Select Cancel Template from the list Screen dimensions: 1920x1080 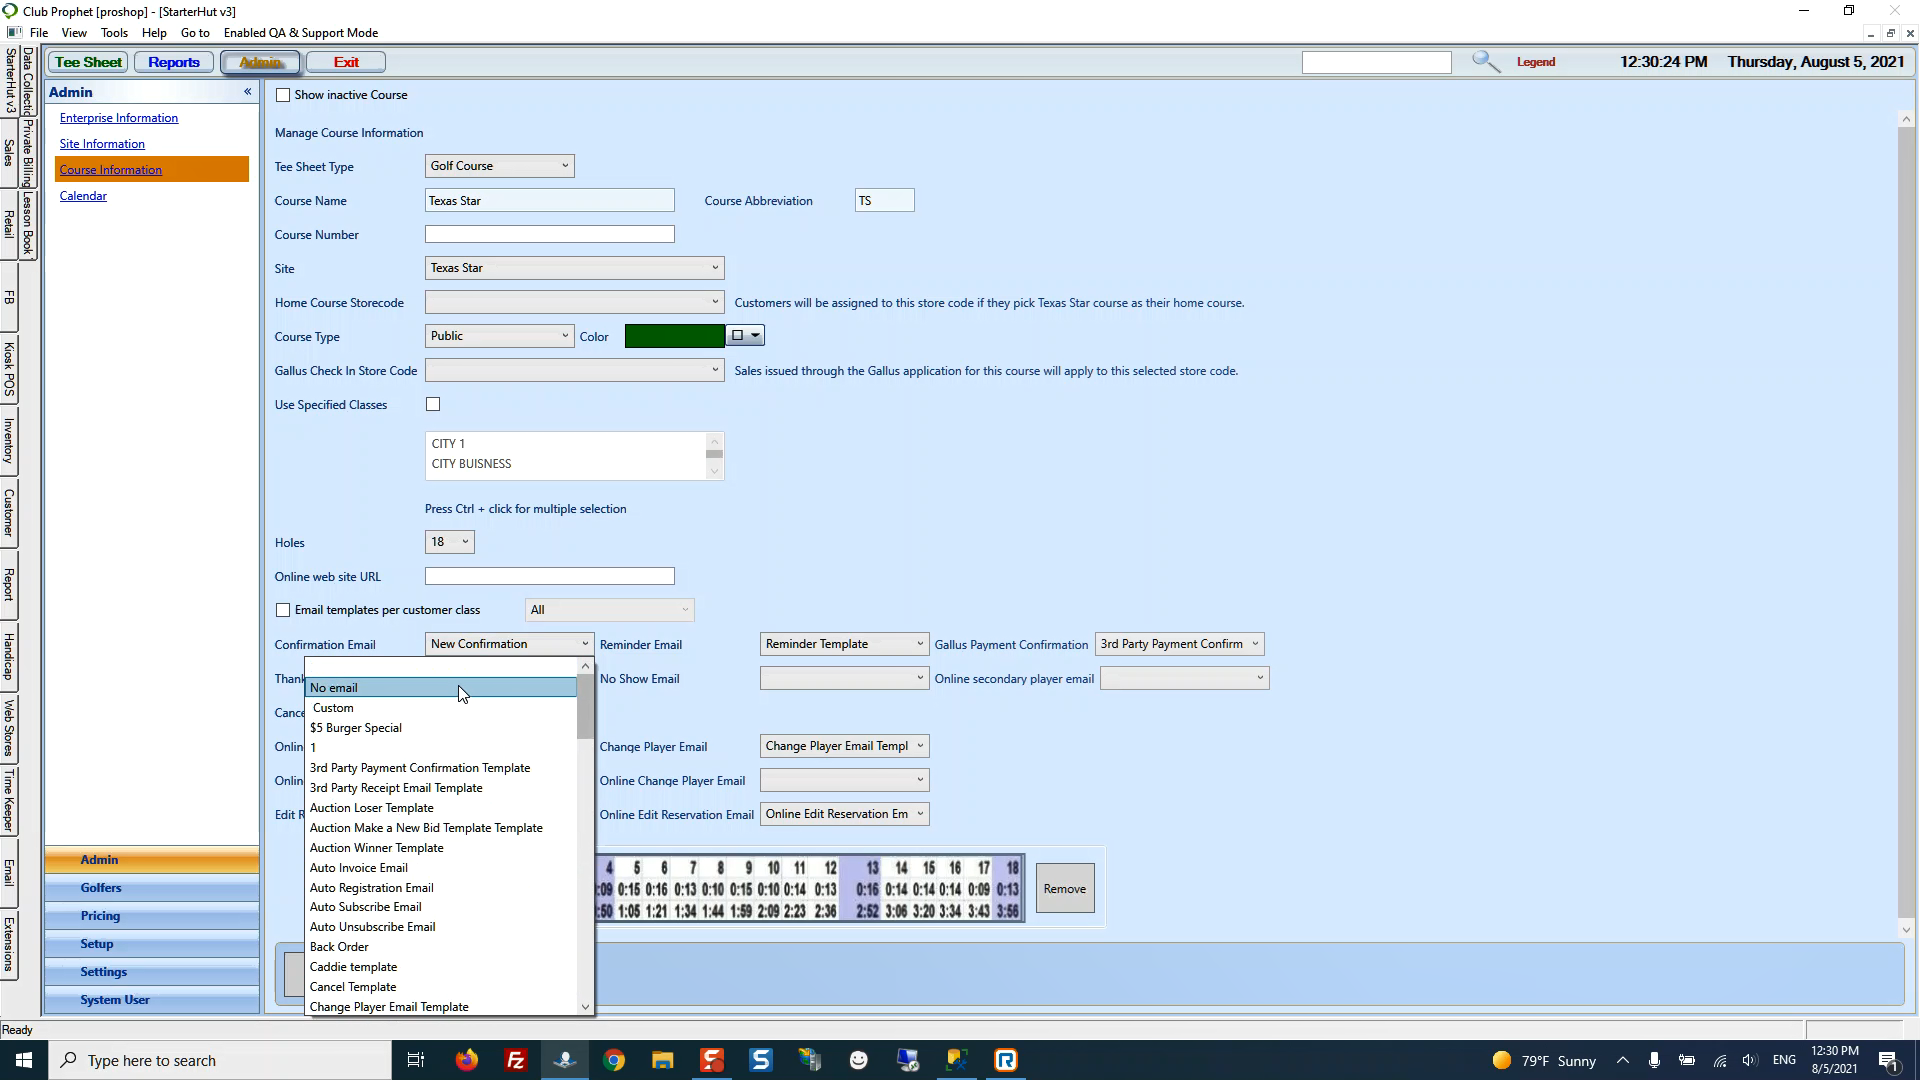point(353,987)
